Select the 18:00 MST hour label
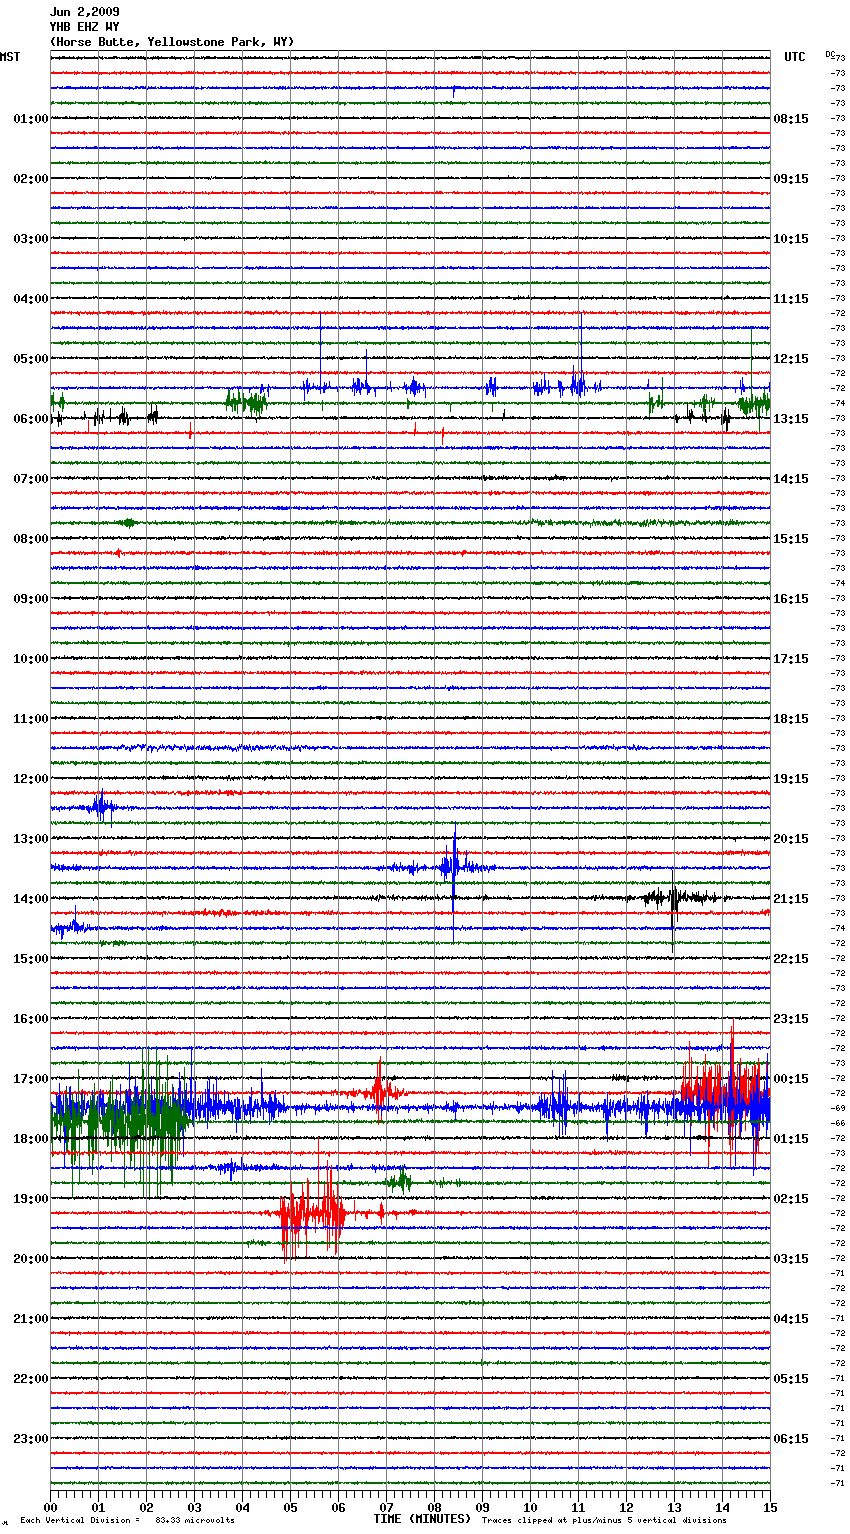The height and width of the screenshot is (1534, 850). 31,1139
